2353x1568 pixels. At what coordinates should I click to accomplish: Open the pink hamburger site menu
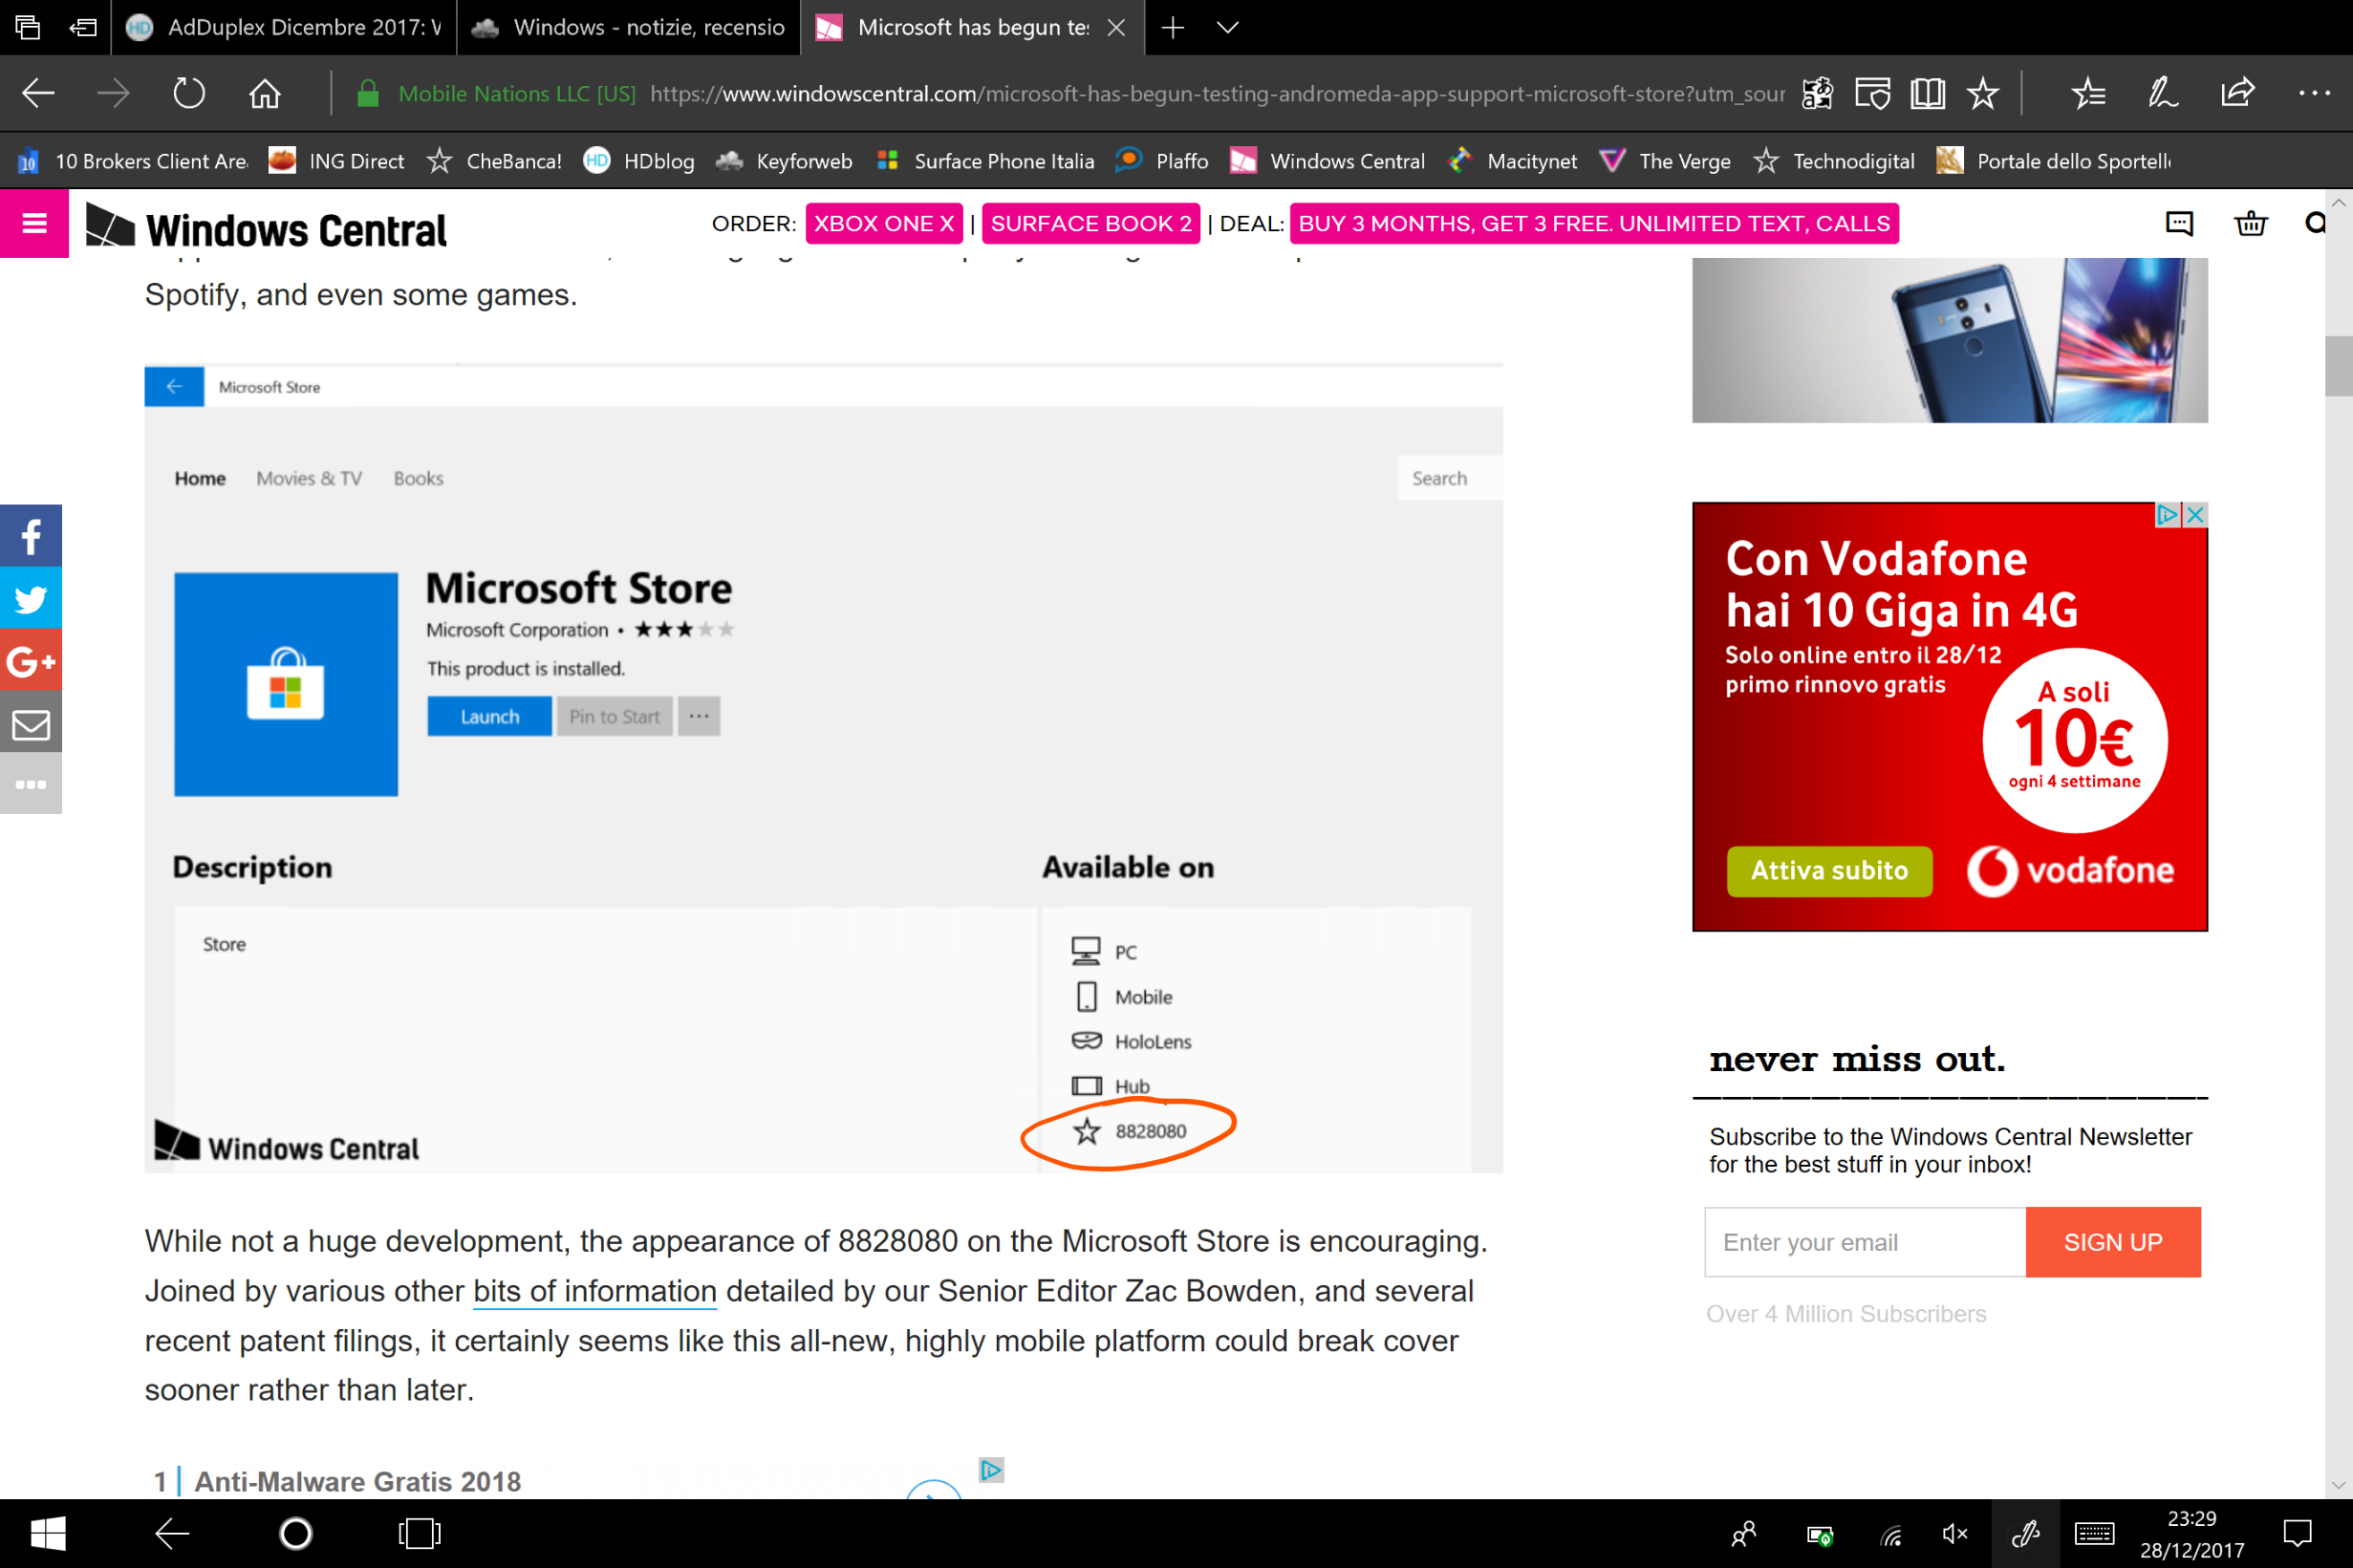coord(34,223)
